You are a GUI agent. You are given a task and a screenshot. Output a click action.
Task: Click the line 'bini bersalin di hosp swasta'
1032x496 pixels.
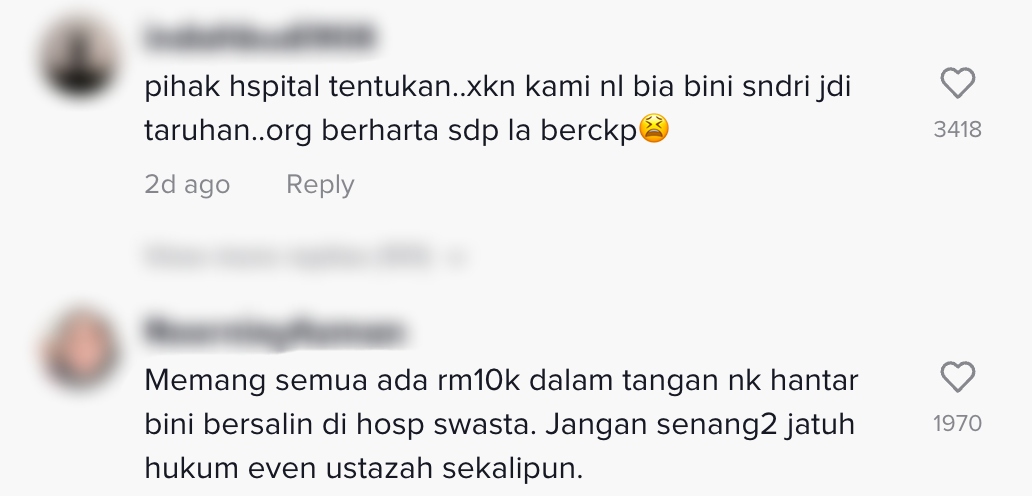[x=499, y=424]
